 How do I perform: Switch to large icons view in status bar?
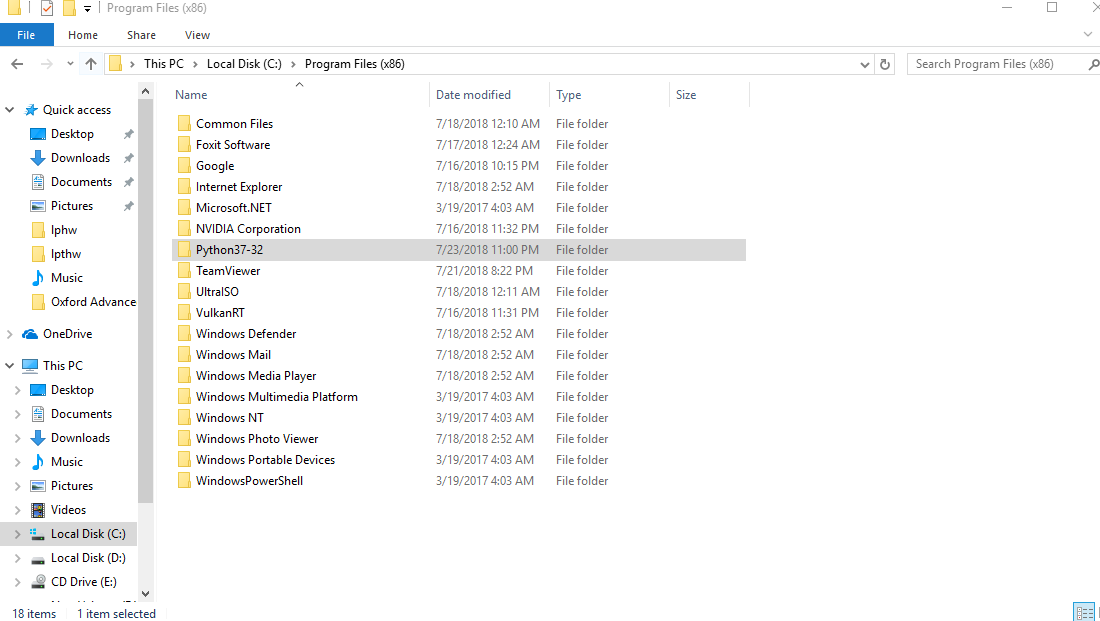click(1097, 612)
